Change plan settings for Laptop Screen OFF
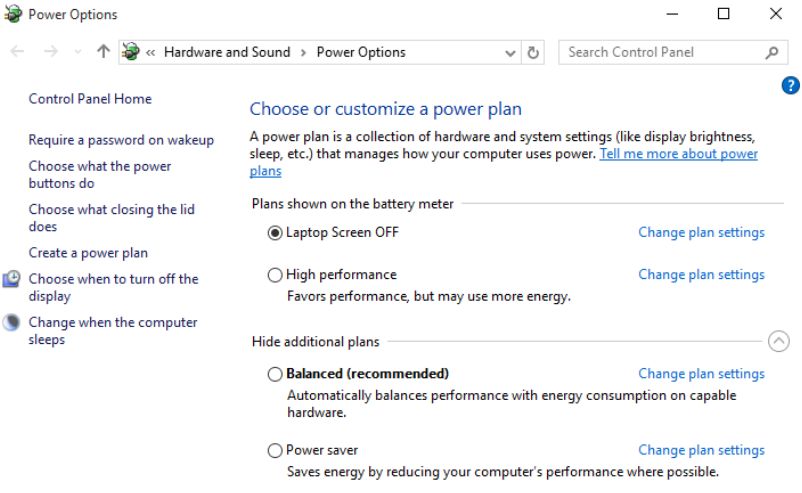This screenshot has height=493, width=802. click(701, 232)
